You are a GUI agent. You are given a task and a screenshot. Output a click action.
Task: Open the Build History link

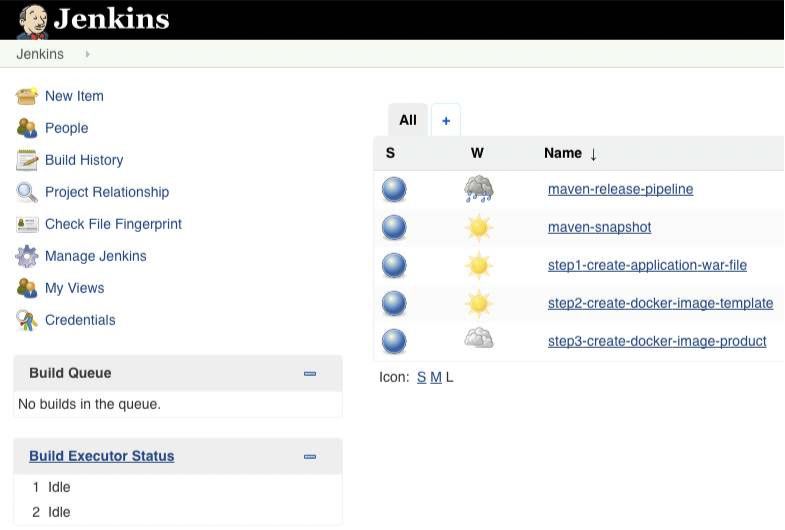pyautogui.click(x=84, y=160)
